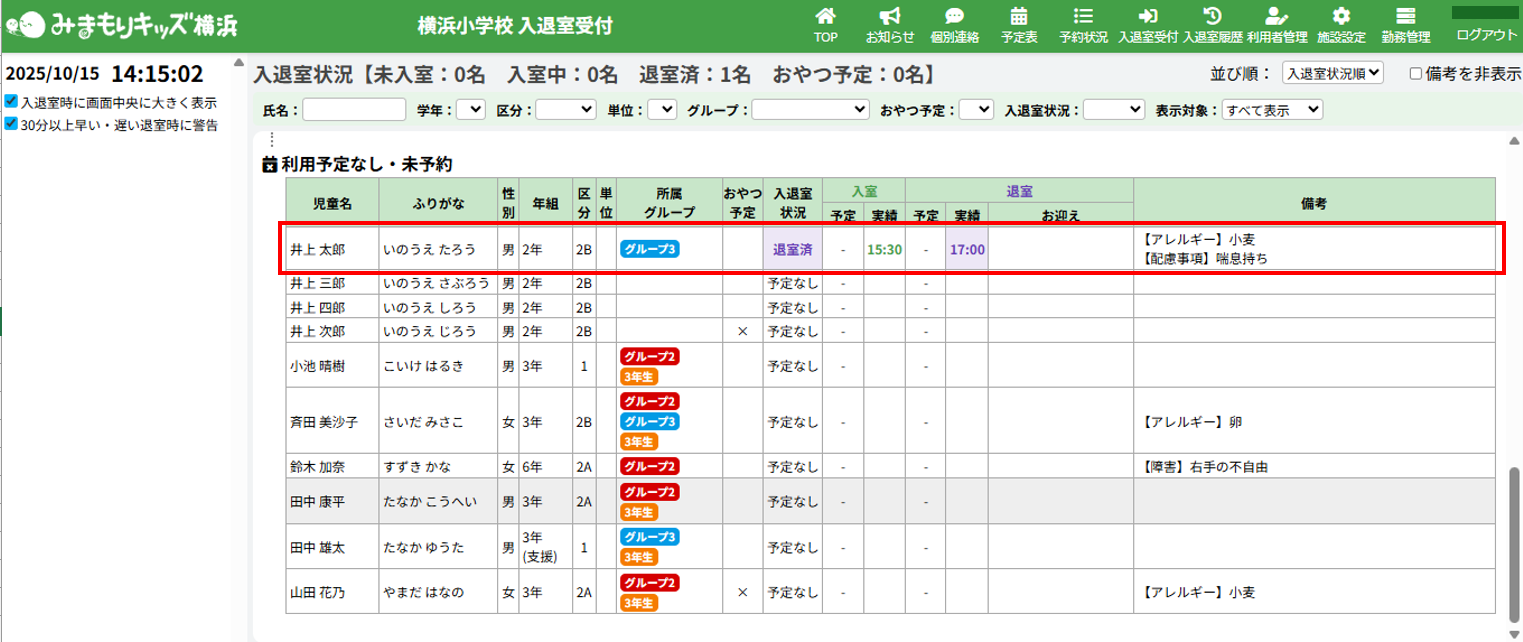Click the グループ3 badge for 井上 太郎
1523x642 pixels.
pos(650,249)
